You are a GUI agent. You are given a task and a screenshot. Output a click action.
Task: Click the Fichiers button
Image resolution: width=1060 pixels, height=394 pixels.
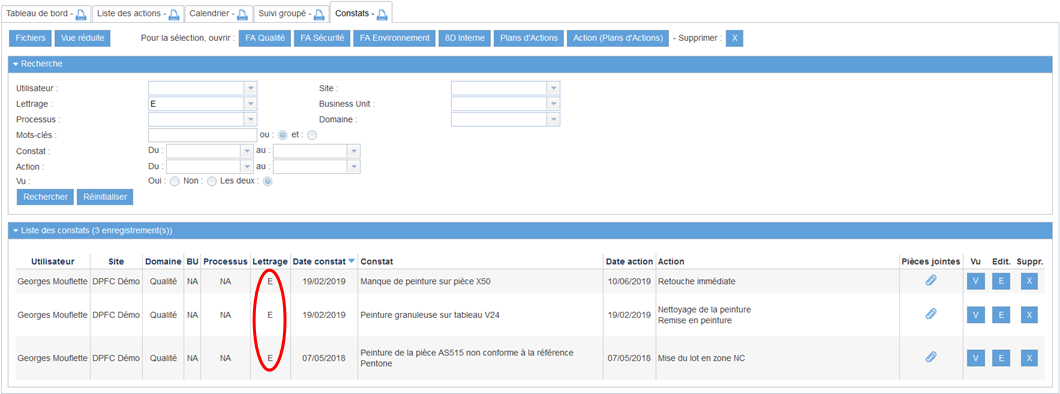[x=30, y=39]
